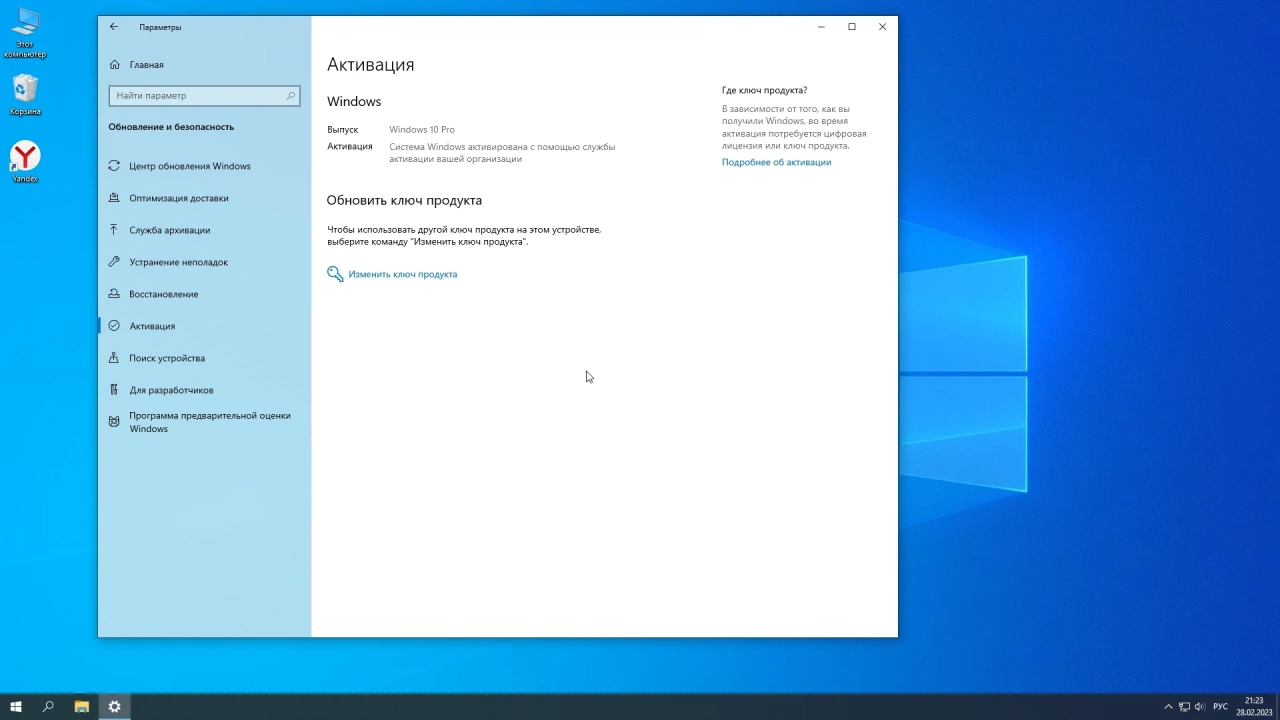Open Центр обновления Windows section

click(x=204, y=166)
